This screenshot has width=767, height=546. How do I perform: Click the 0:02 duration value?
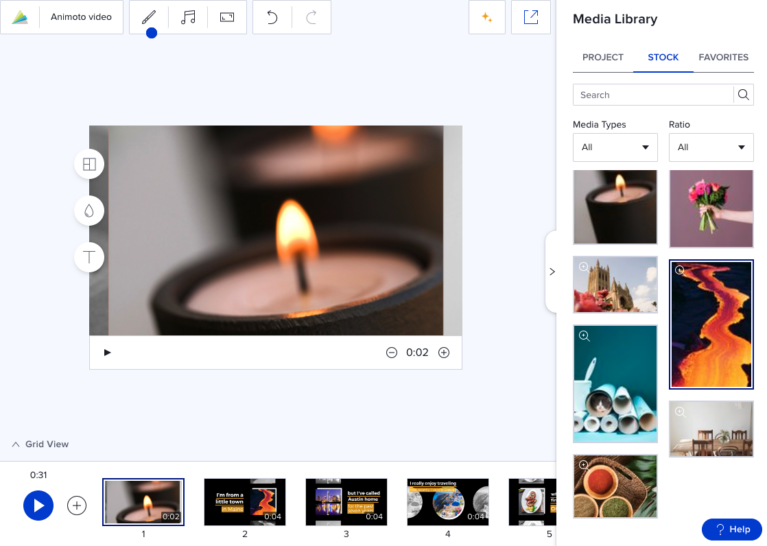[x=417, y=353]
